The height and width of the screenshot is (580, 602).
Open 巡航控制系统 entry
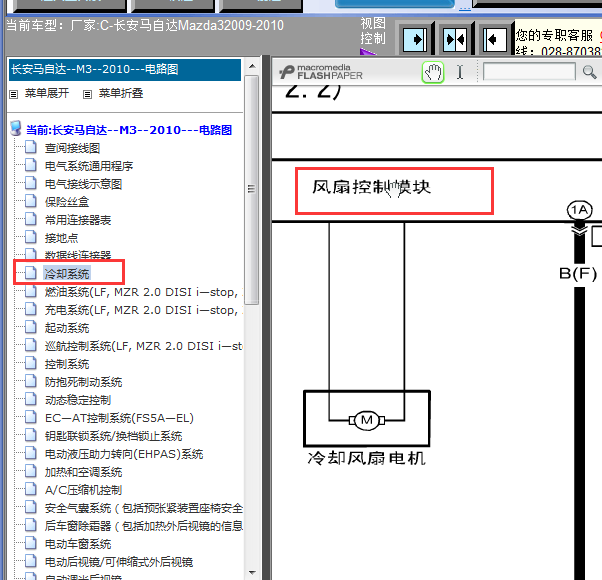(x=143, y=346)
